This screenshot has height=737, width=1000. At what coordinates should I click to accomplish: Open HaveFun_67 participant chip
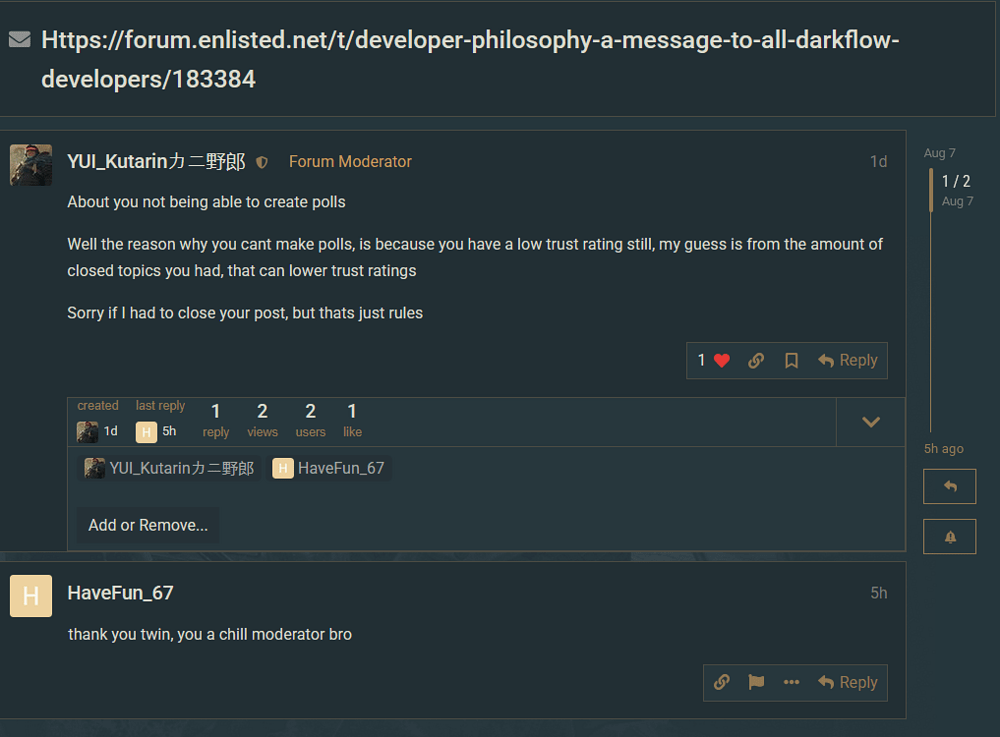[328, 469]
